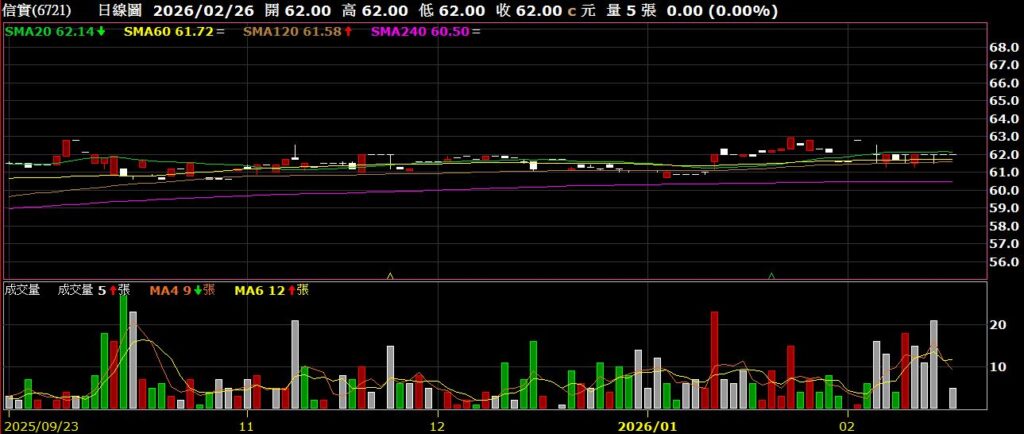Click the red up arrow beside SMA120
Screen dimensions: 1024x434
click(346, 32)
